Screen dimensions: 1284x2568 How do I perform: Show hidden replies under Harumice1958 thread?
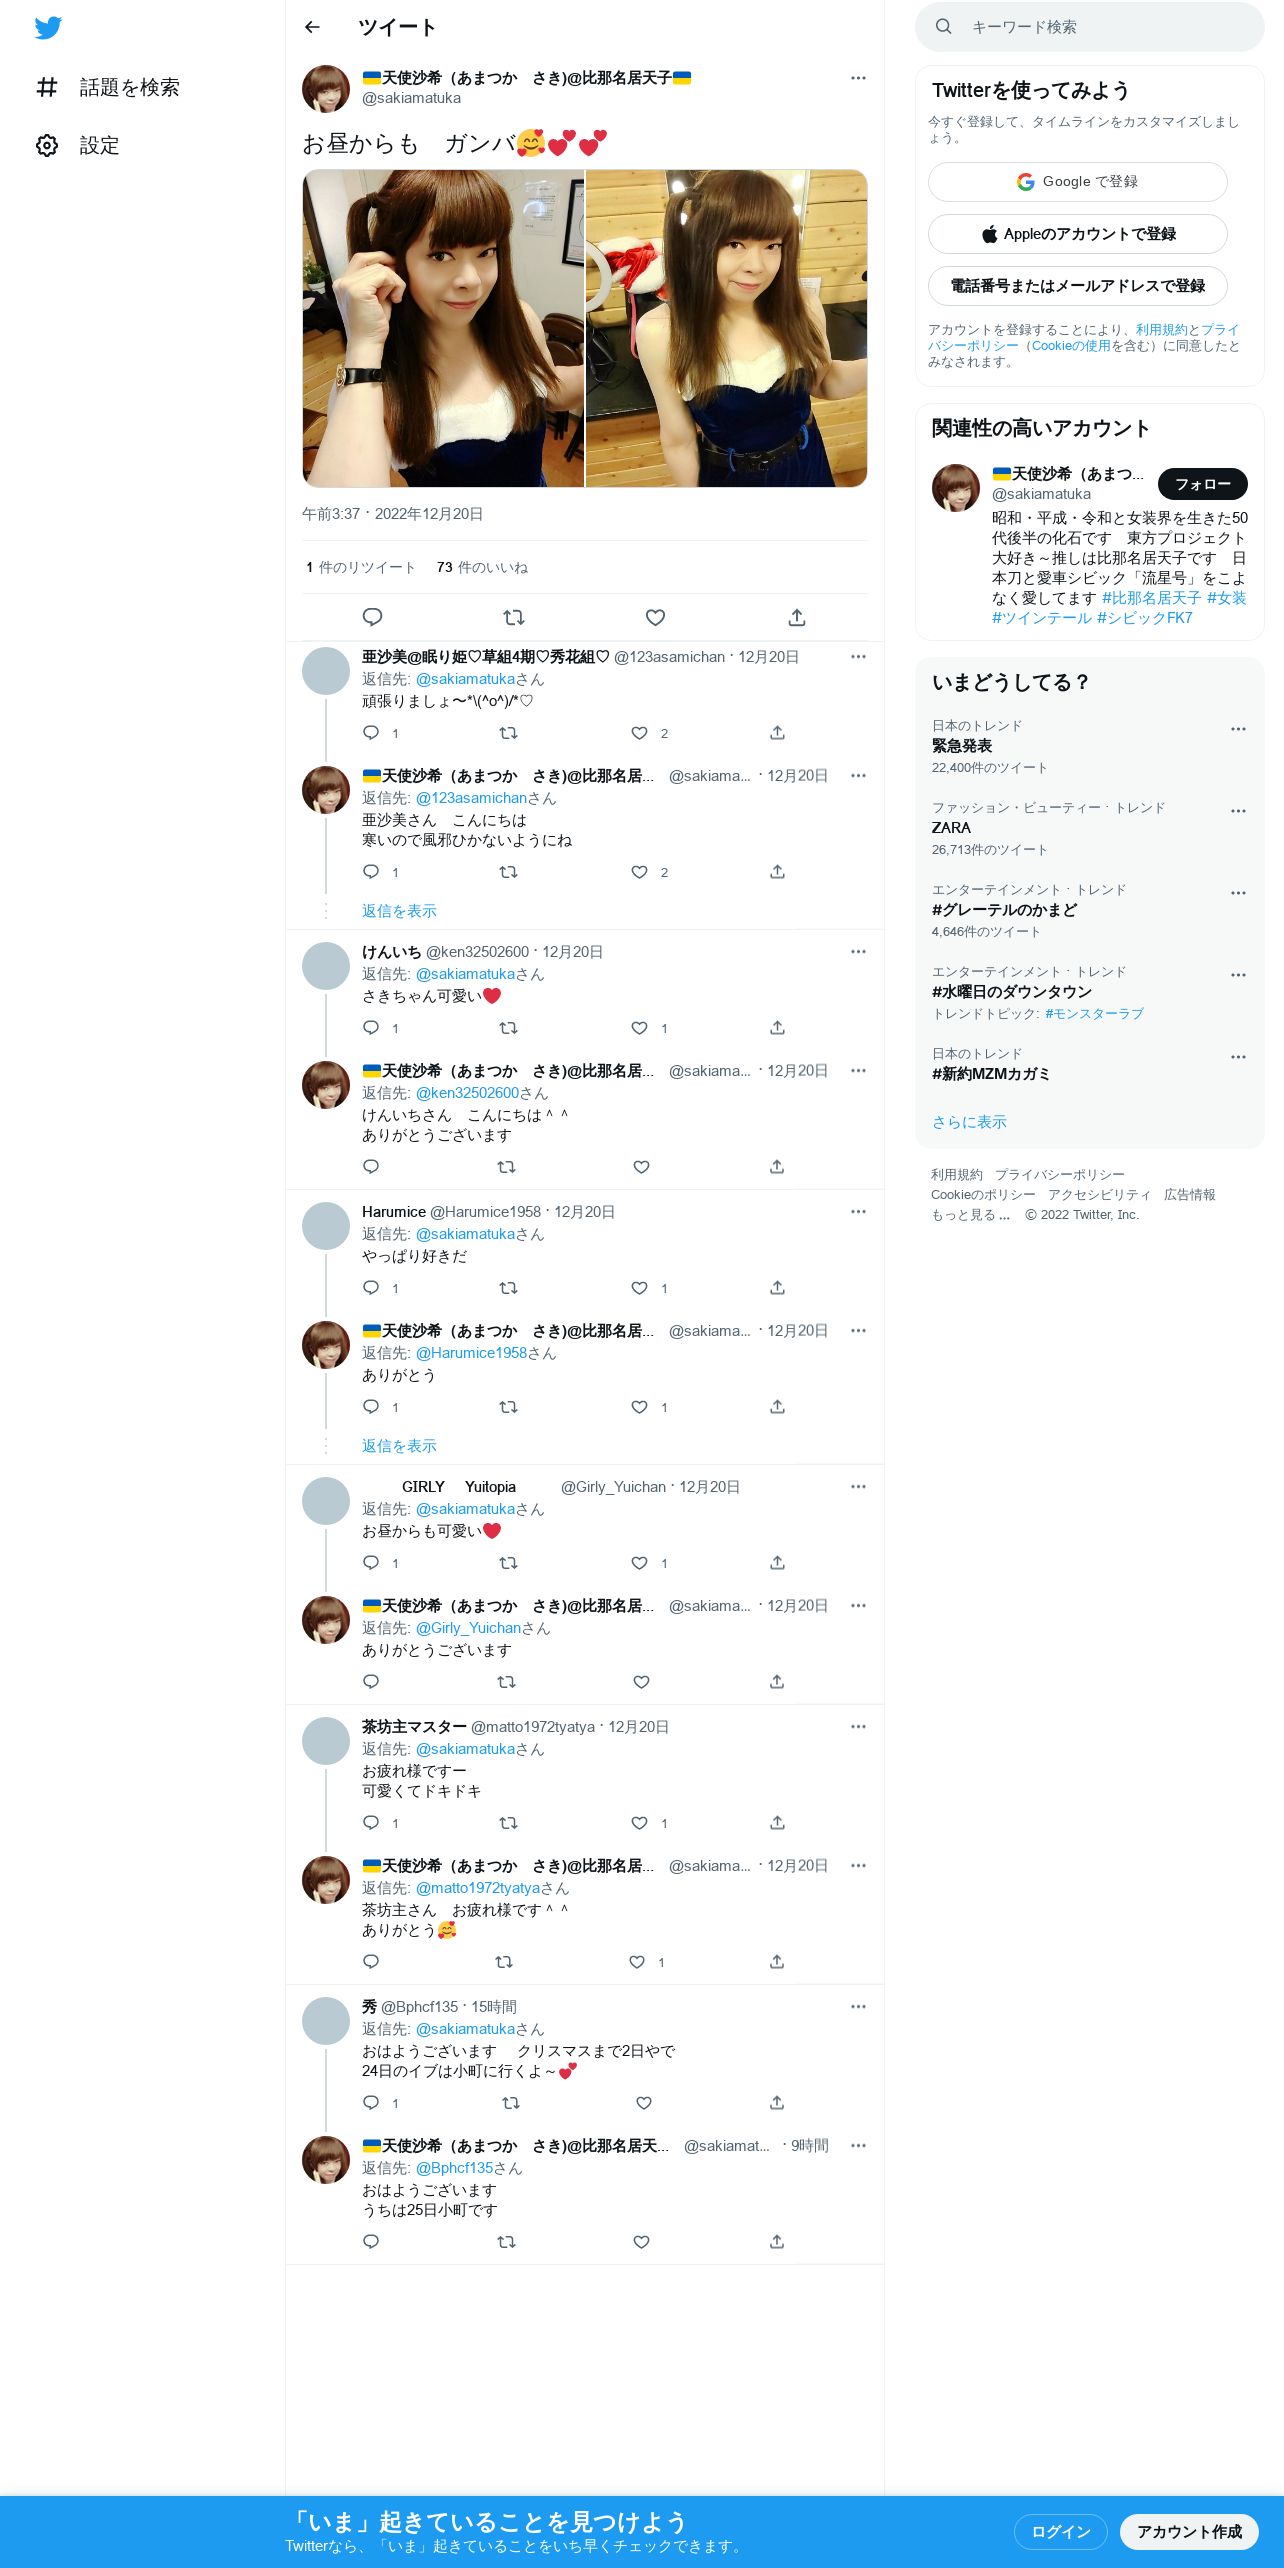coord(399,1446)
